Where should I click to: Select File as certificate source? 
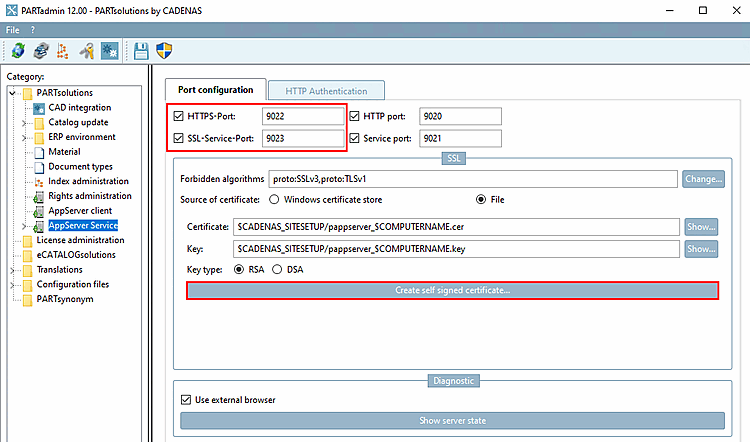[481, 199]
